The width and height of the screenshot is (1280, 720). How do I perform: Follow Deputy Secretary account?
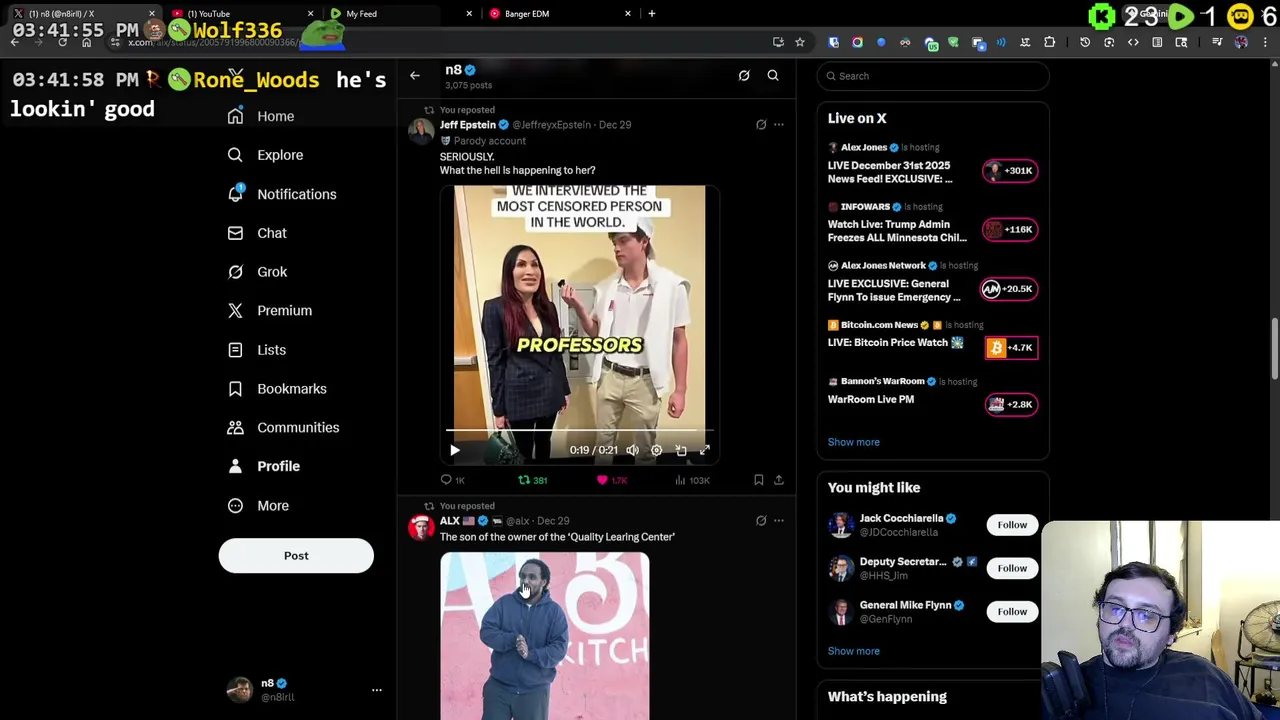pos(1012,568)
